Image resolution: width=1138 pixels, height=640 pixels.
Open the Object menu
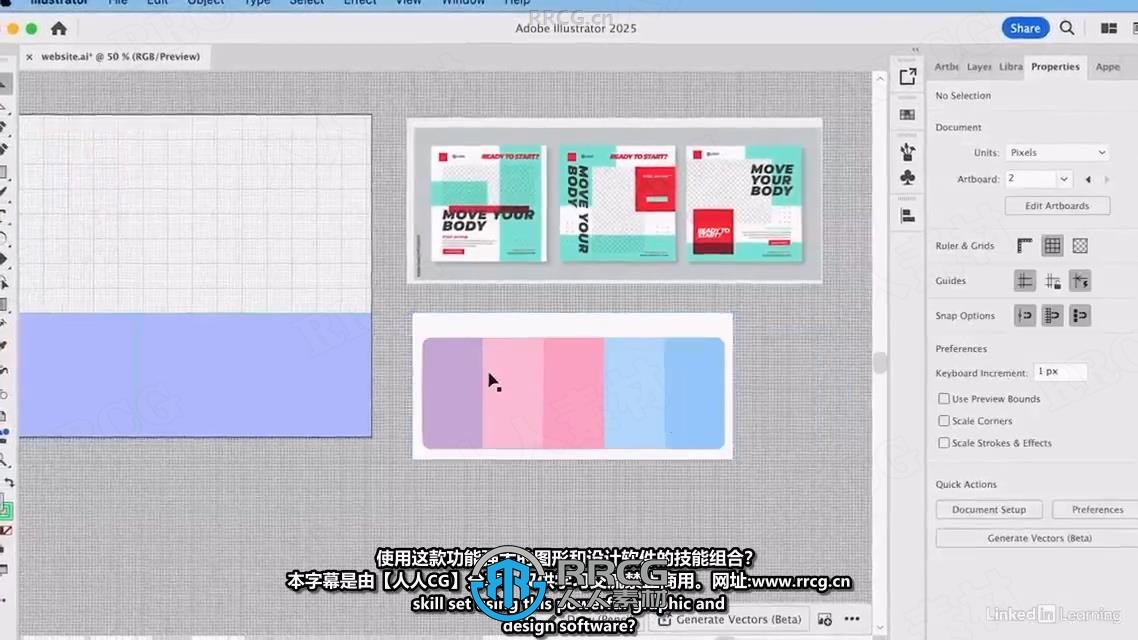[205, 3]
